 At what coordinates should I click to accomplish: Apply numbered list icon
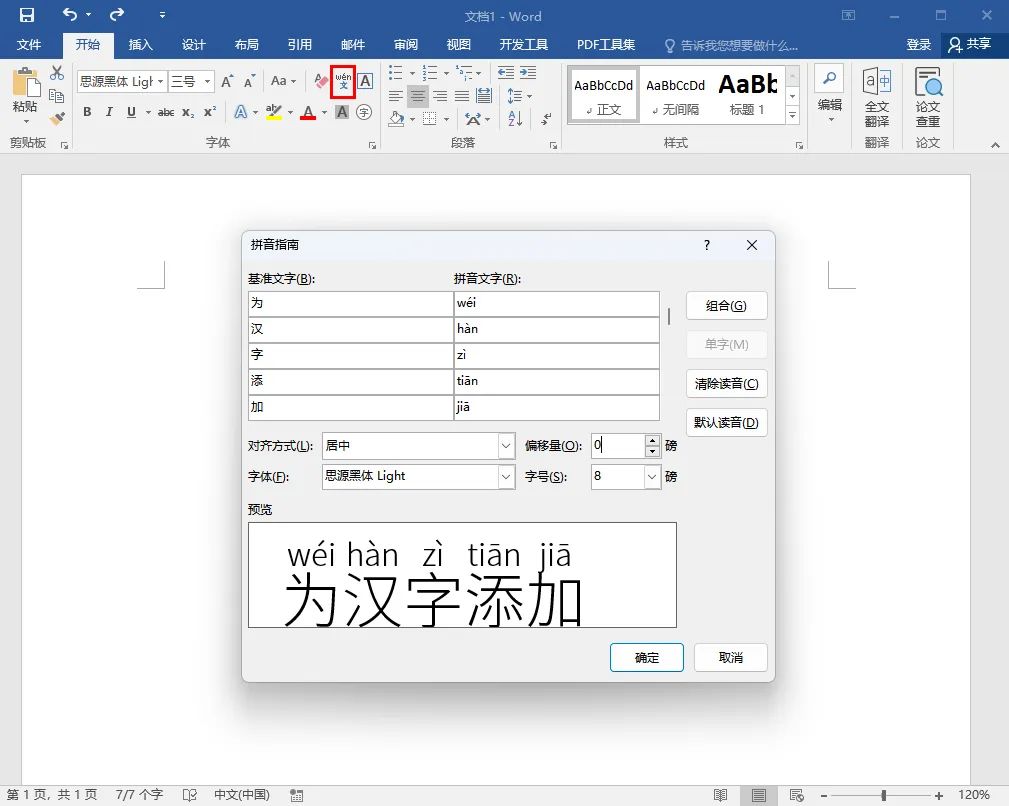pyautogui.click(x=430, y=73)
